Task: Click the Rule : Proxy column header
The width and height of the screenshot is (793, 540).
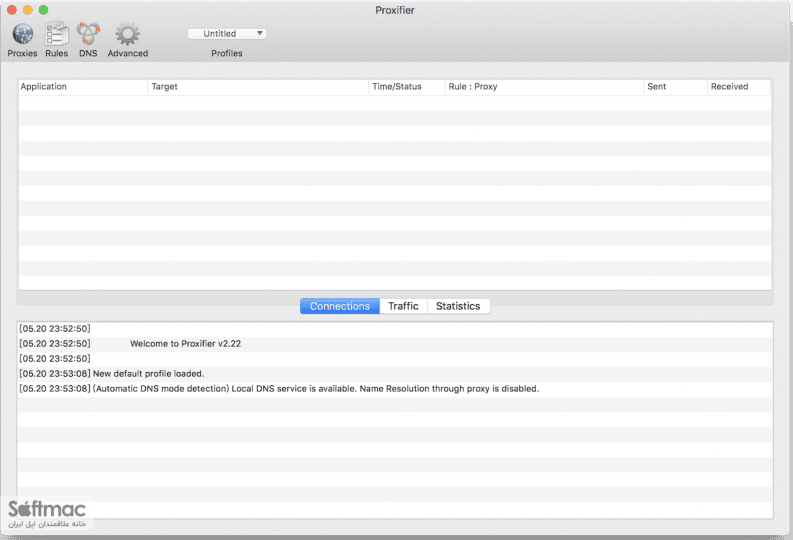Action: click(544, 86)
